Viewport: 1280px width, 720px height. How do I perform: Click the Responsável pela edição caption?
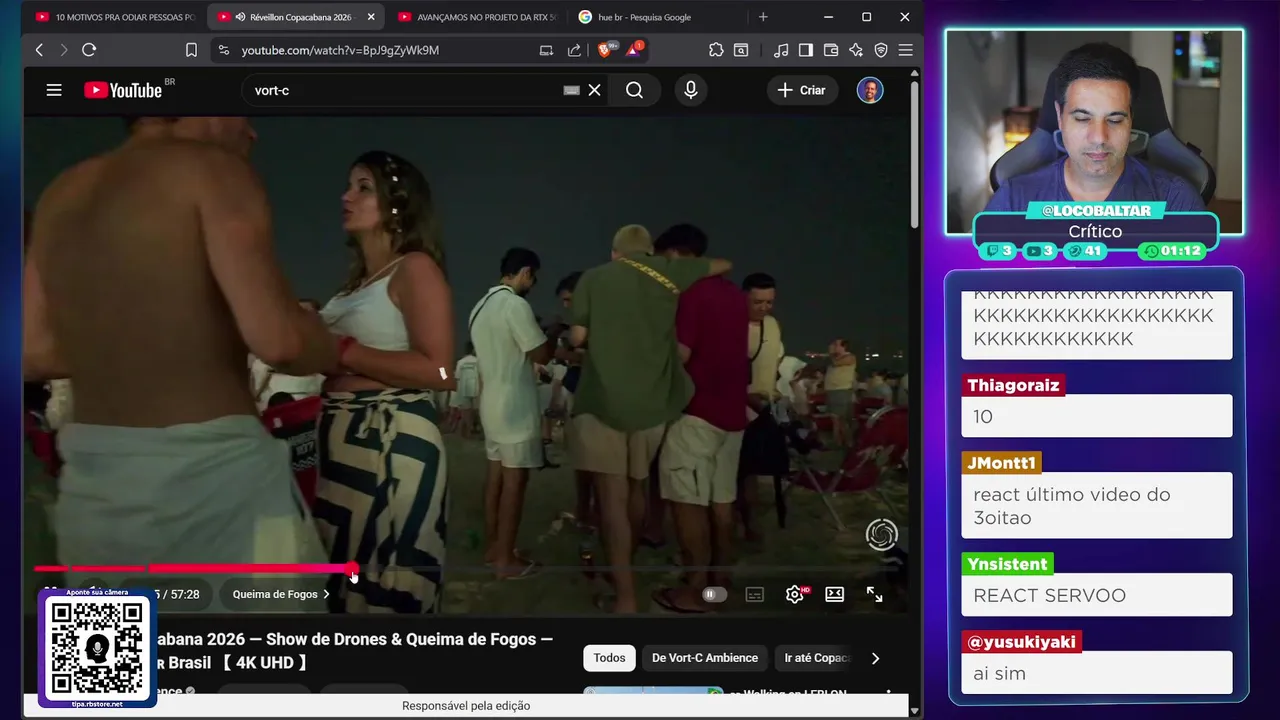coord(466,706)
